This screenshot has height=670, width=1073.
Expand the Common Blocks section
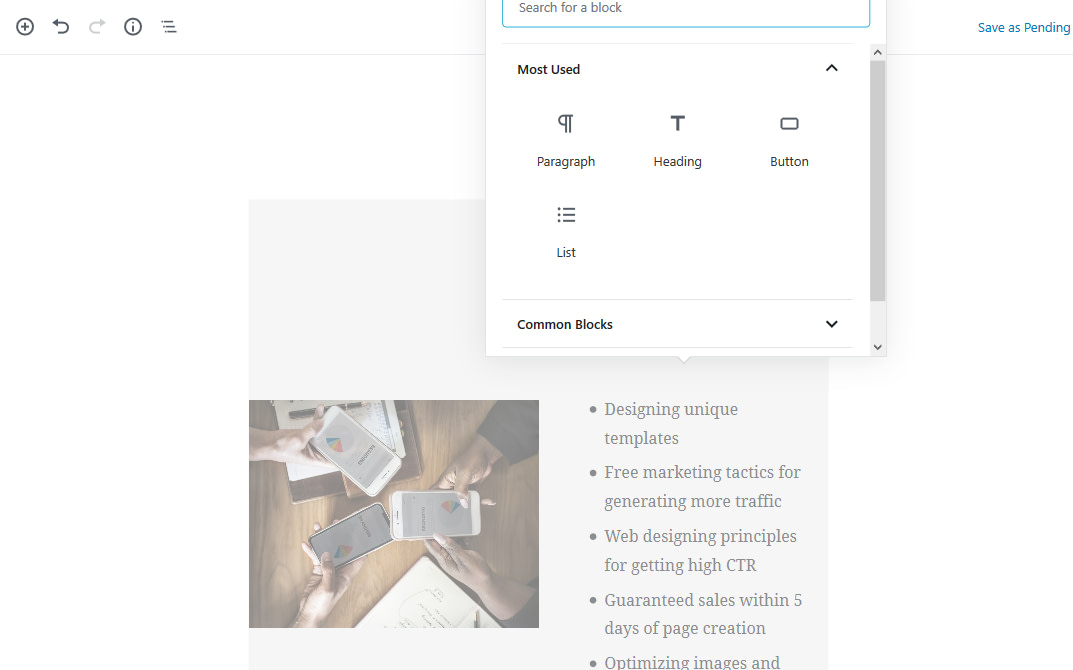click(x=831, y=324)
